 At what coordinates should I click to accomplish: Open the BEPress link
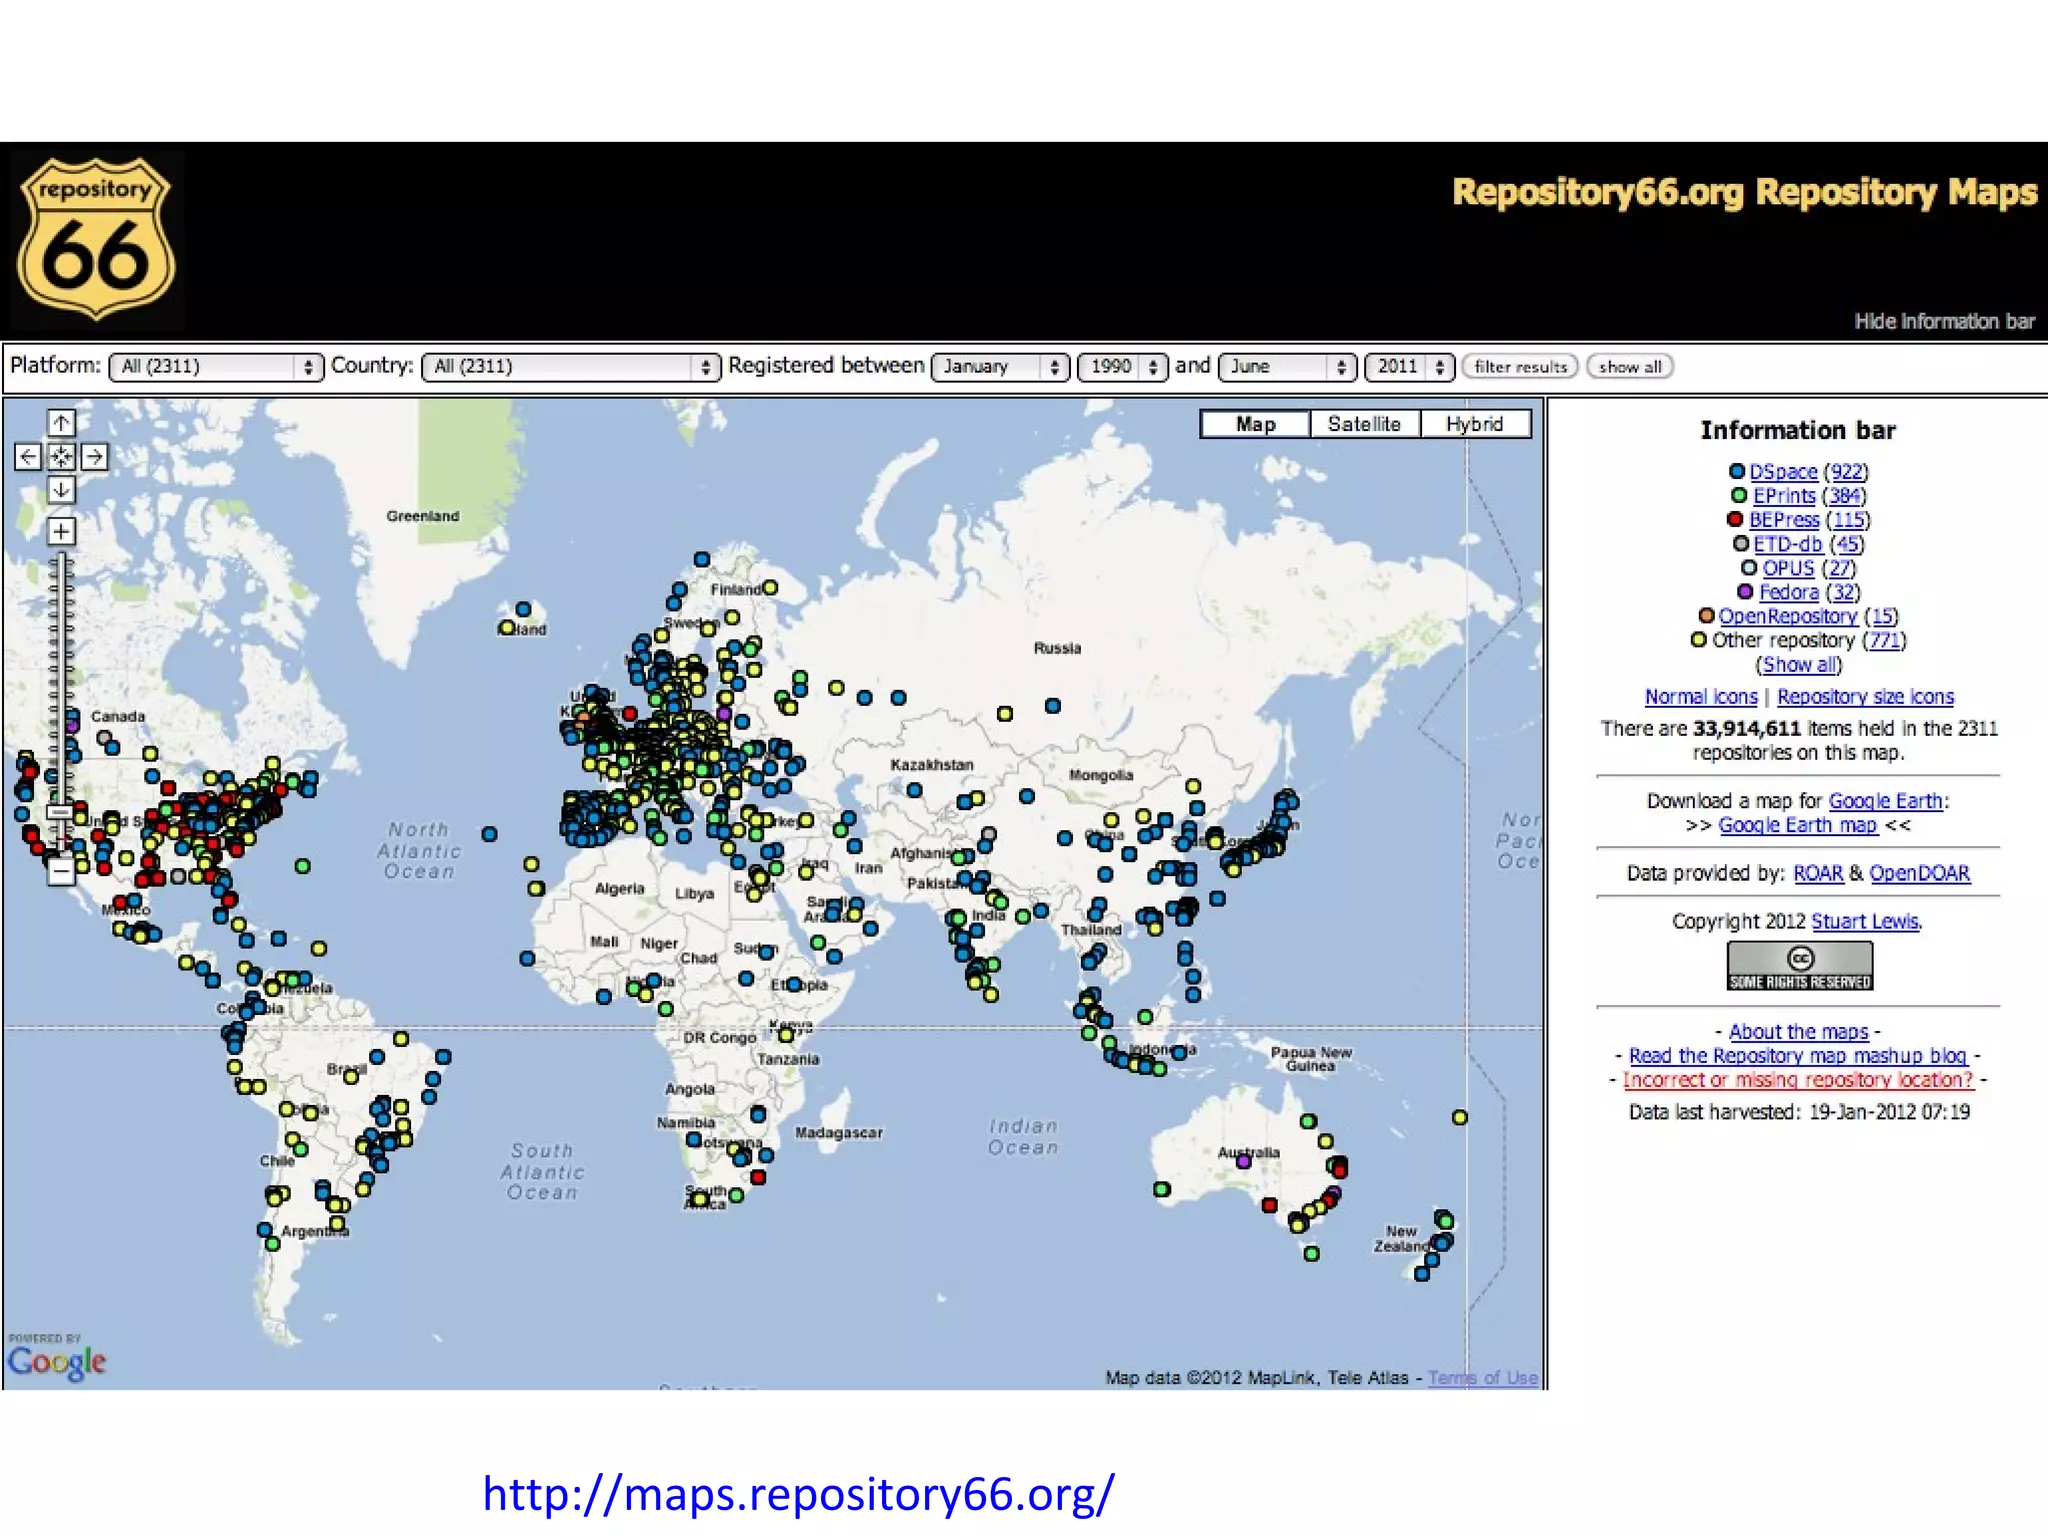coord(1784,520)
